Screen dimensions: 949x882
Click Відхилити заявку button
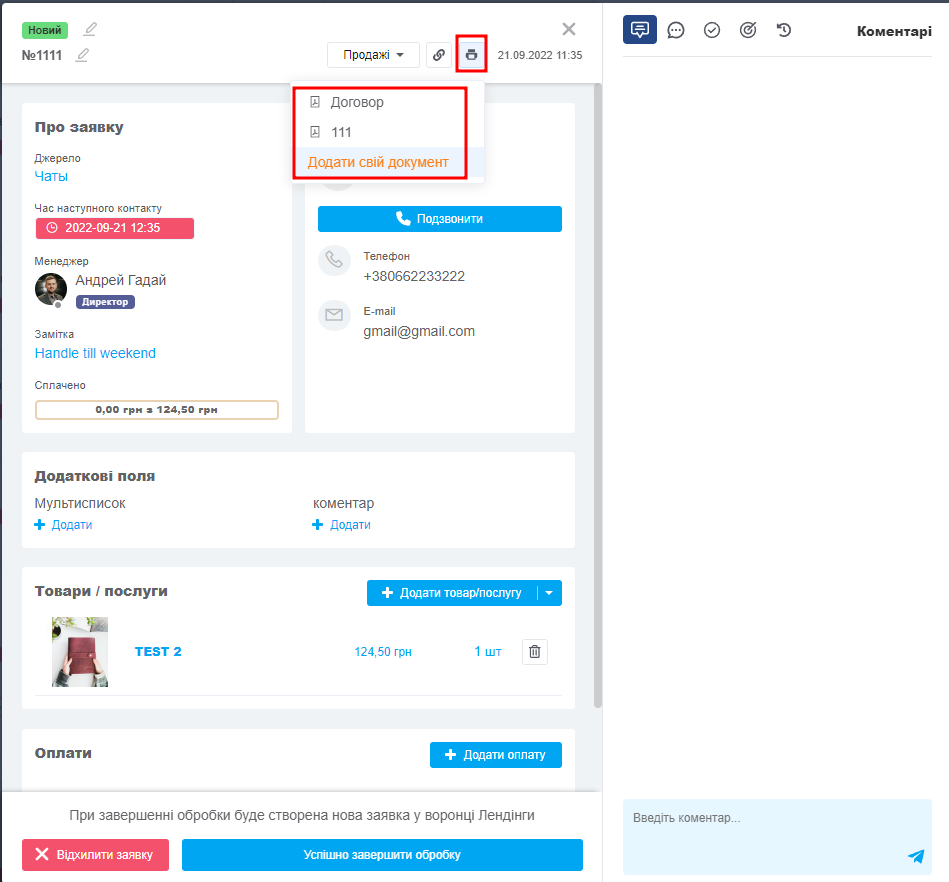pos(96,855)
